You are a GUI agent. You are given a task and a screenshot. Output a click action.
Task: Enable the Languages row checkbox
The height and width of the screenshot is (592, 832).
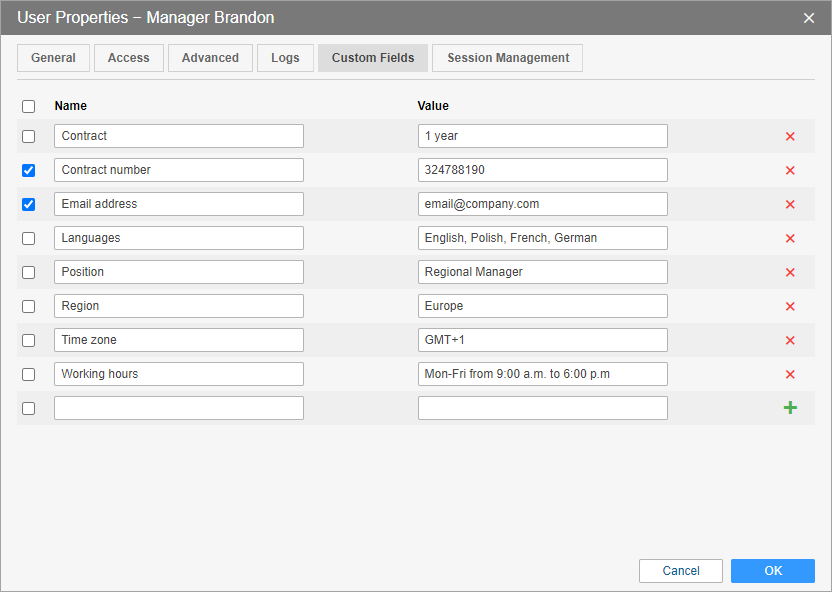coord(28,238)
